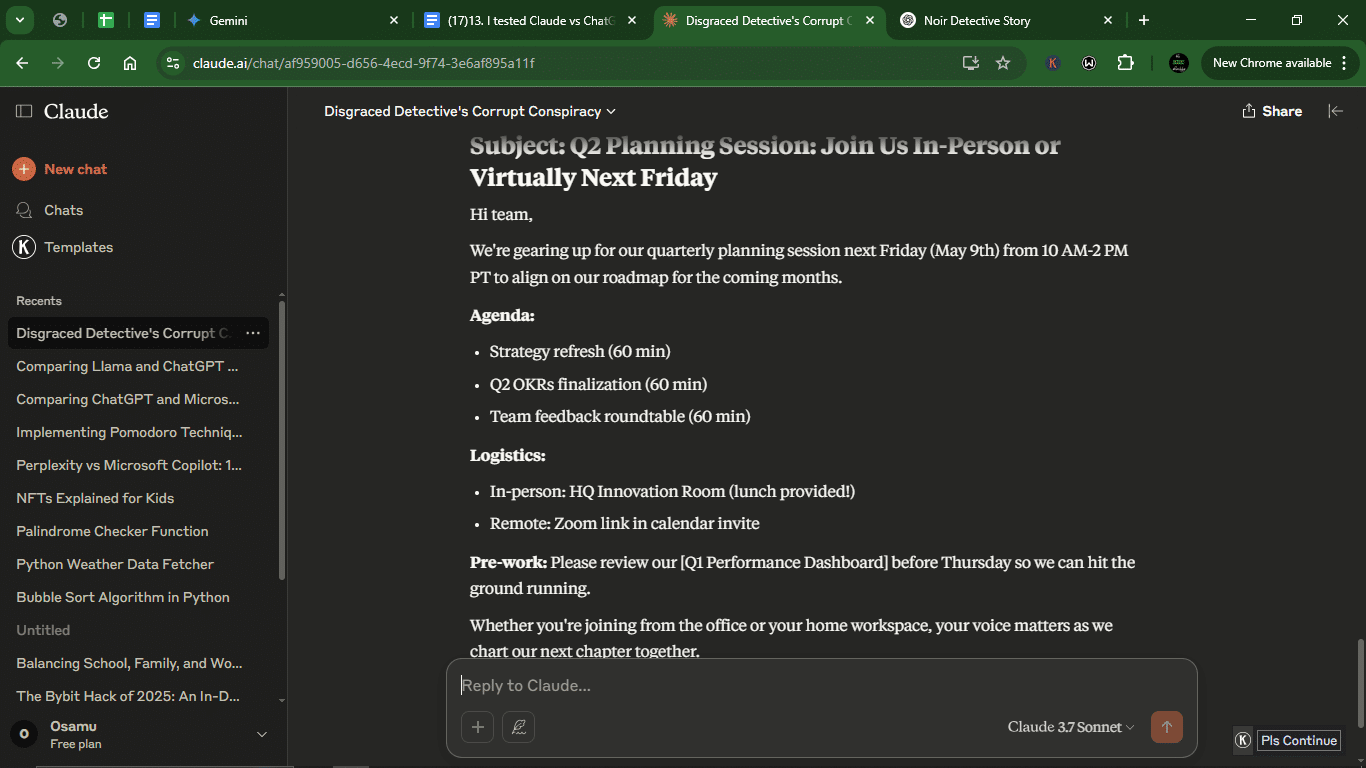Open options for the Disgraced Detective chat
Viewport: 1366px width, 768px height.
click(253, 333)
